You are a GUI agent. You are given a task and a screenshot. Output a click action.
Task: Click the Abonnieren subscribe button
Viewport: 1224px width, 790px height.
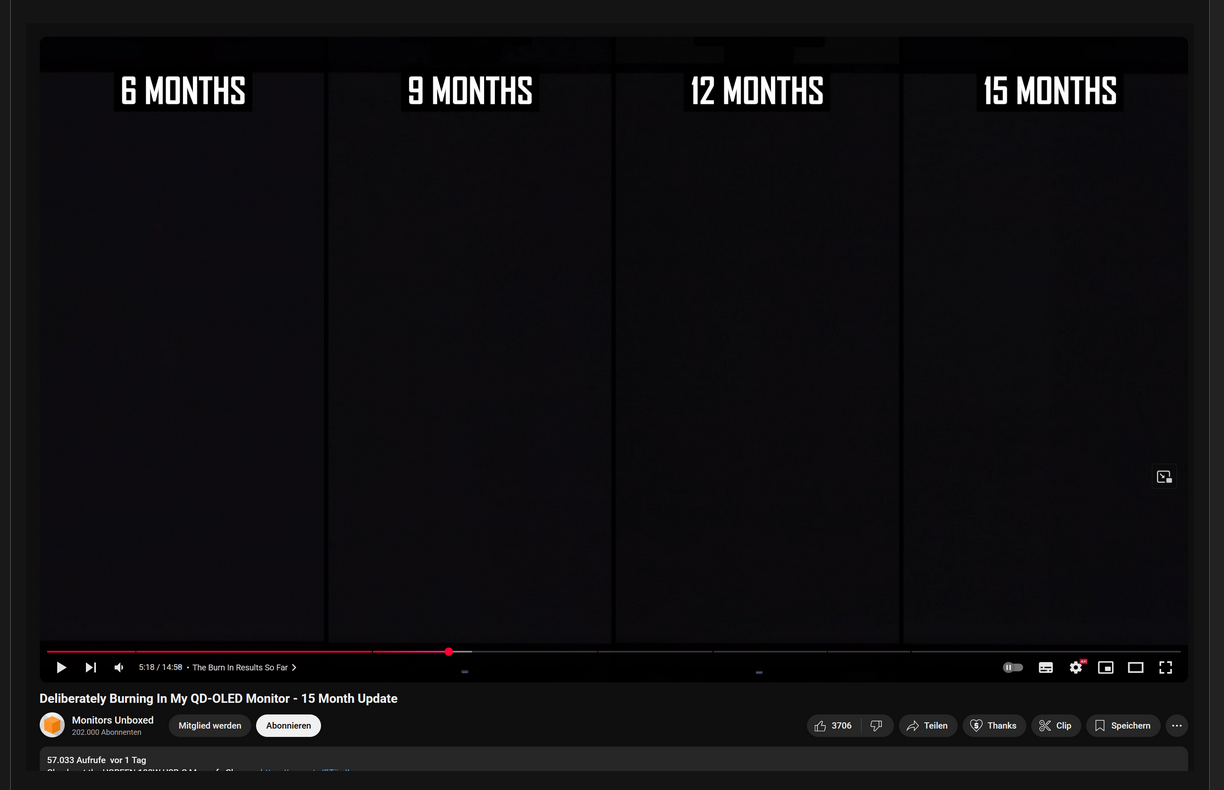[288, 725]
